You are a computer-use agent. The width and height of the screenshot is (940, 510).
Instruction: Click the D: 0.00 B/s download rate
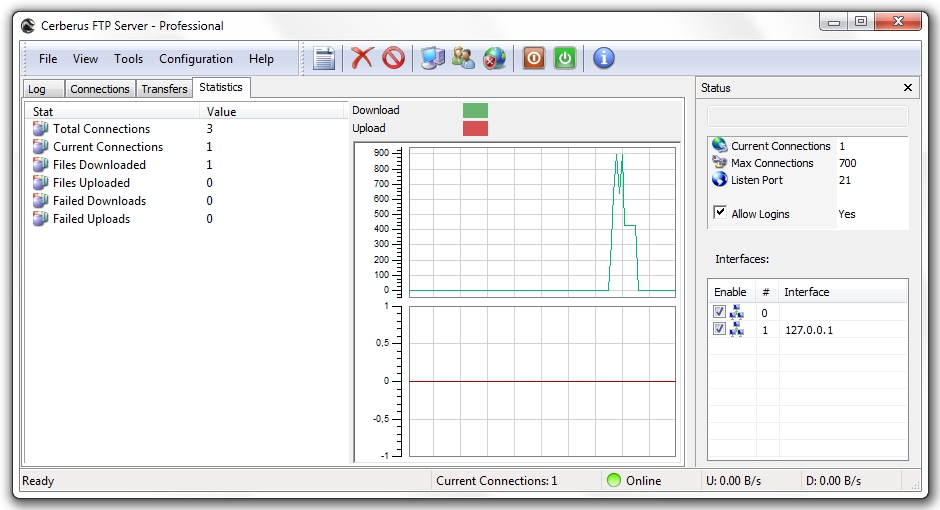[x=833, y=481]
